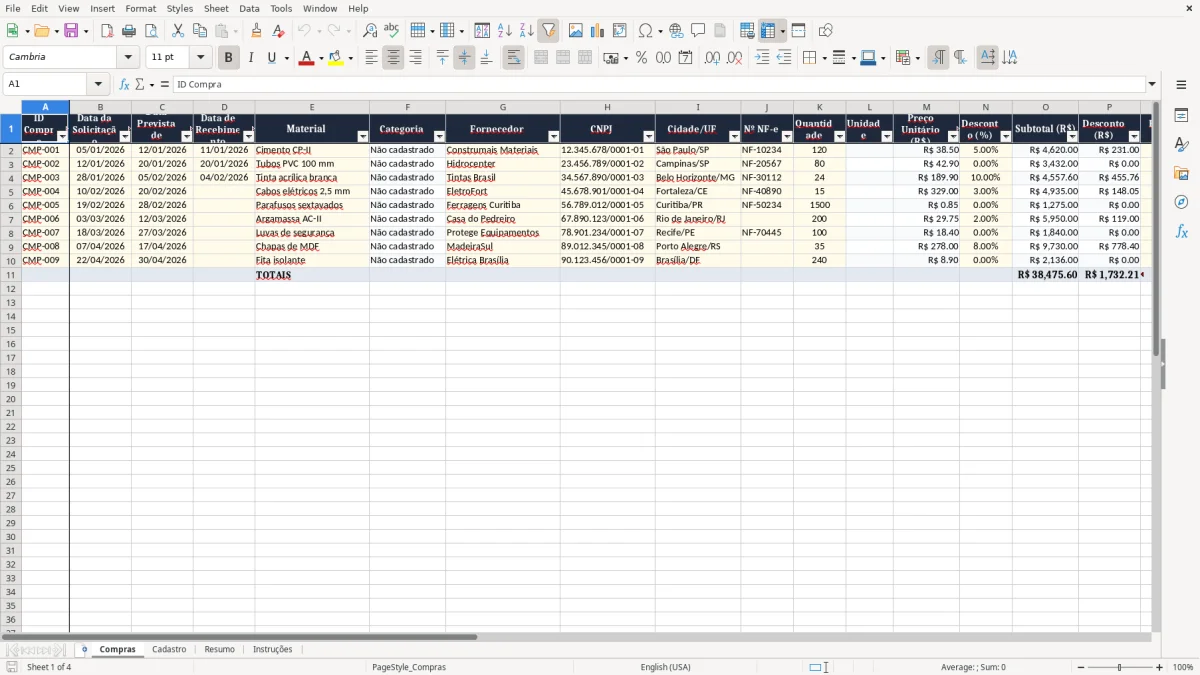Click the Print icon
The width and height of the screenshot is (1200, 675).
click(x=129, y=31)
